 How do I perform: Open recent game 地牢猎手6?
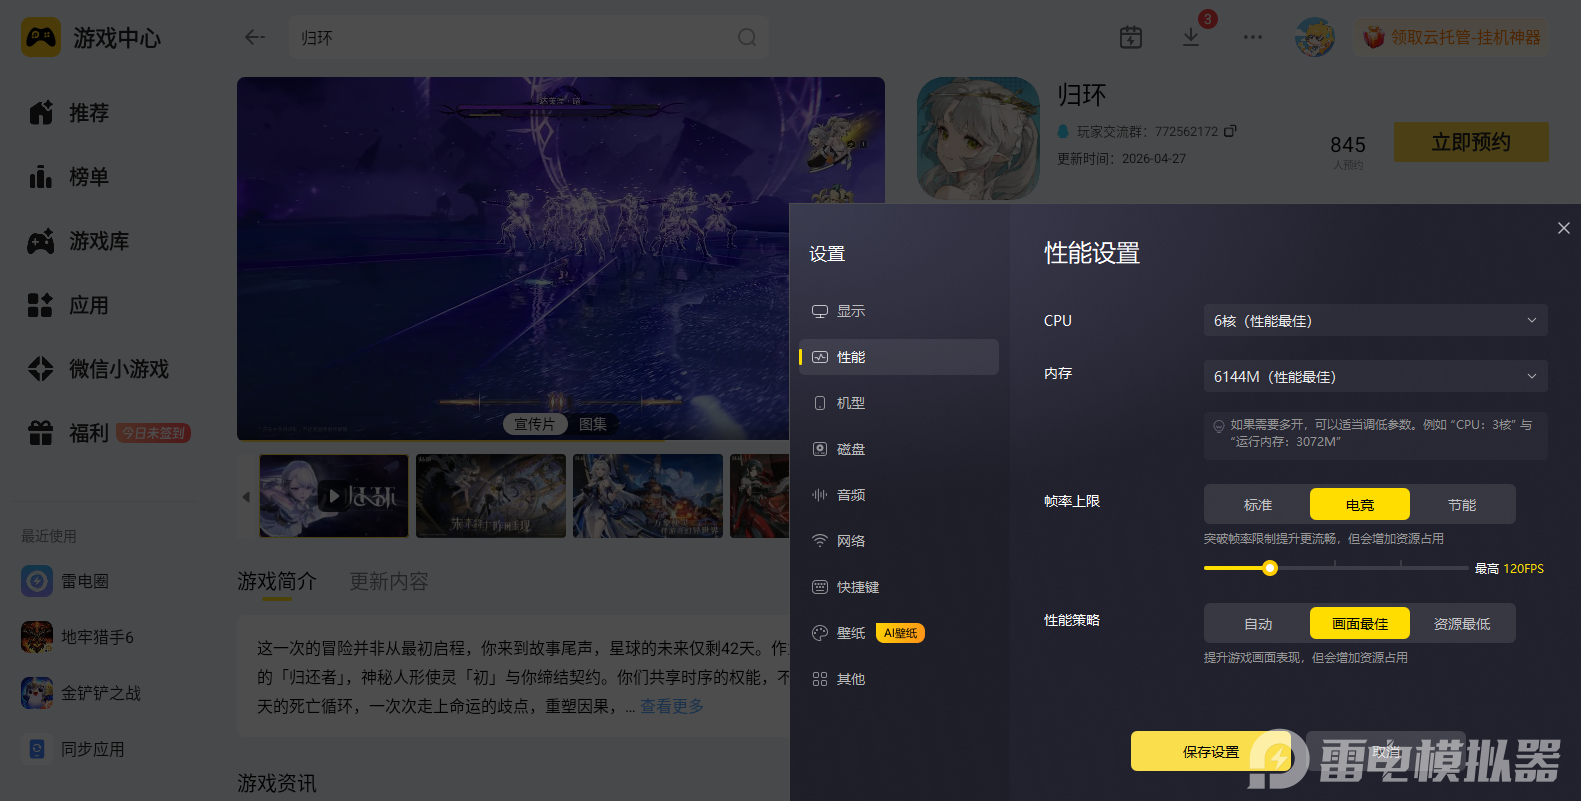click(78, 637)
